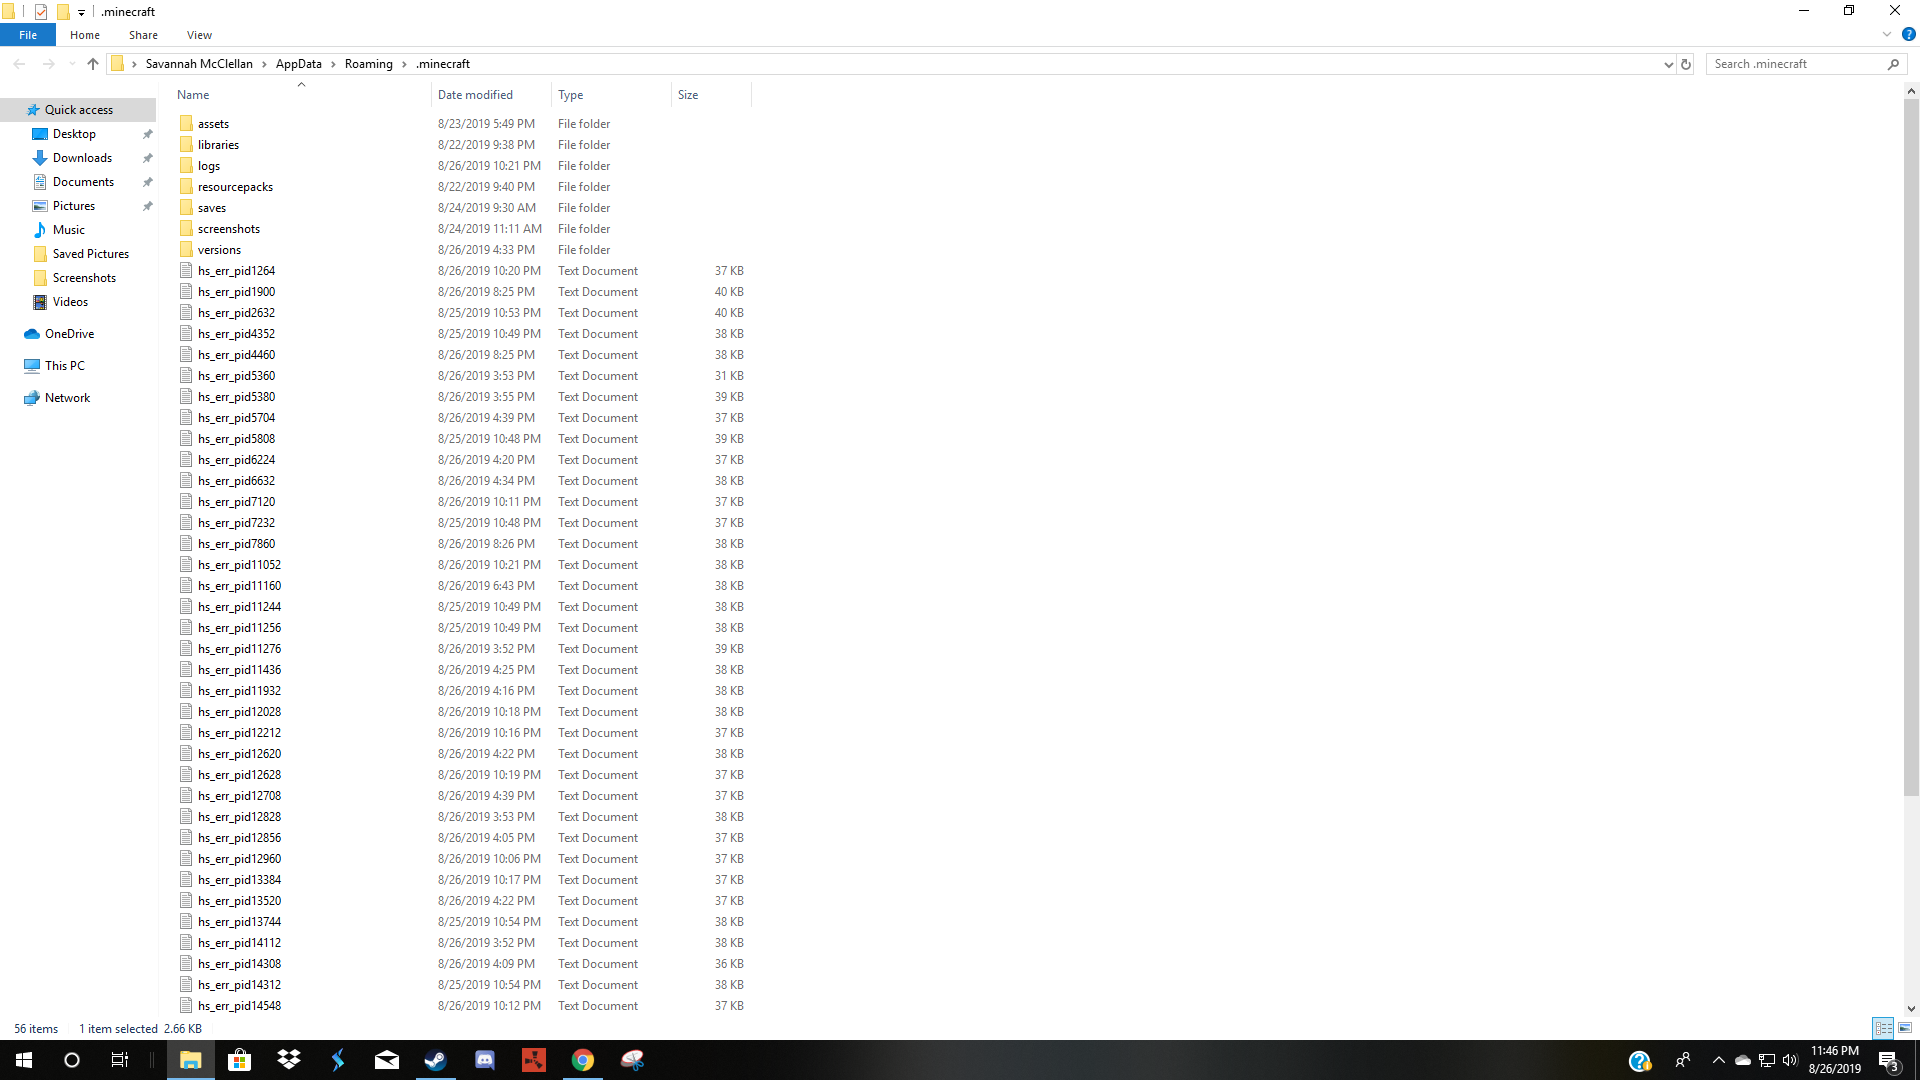Viewport: 1920px width, 1080px height.
Task: Open Quick Access Toolbar customize dropdown
Action: 82,12
